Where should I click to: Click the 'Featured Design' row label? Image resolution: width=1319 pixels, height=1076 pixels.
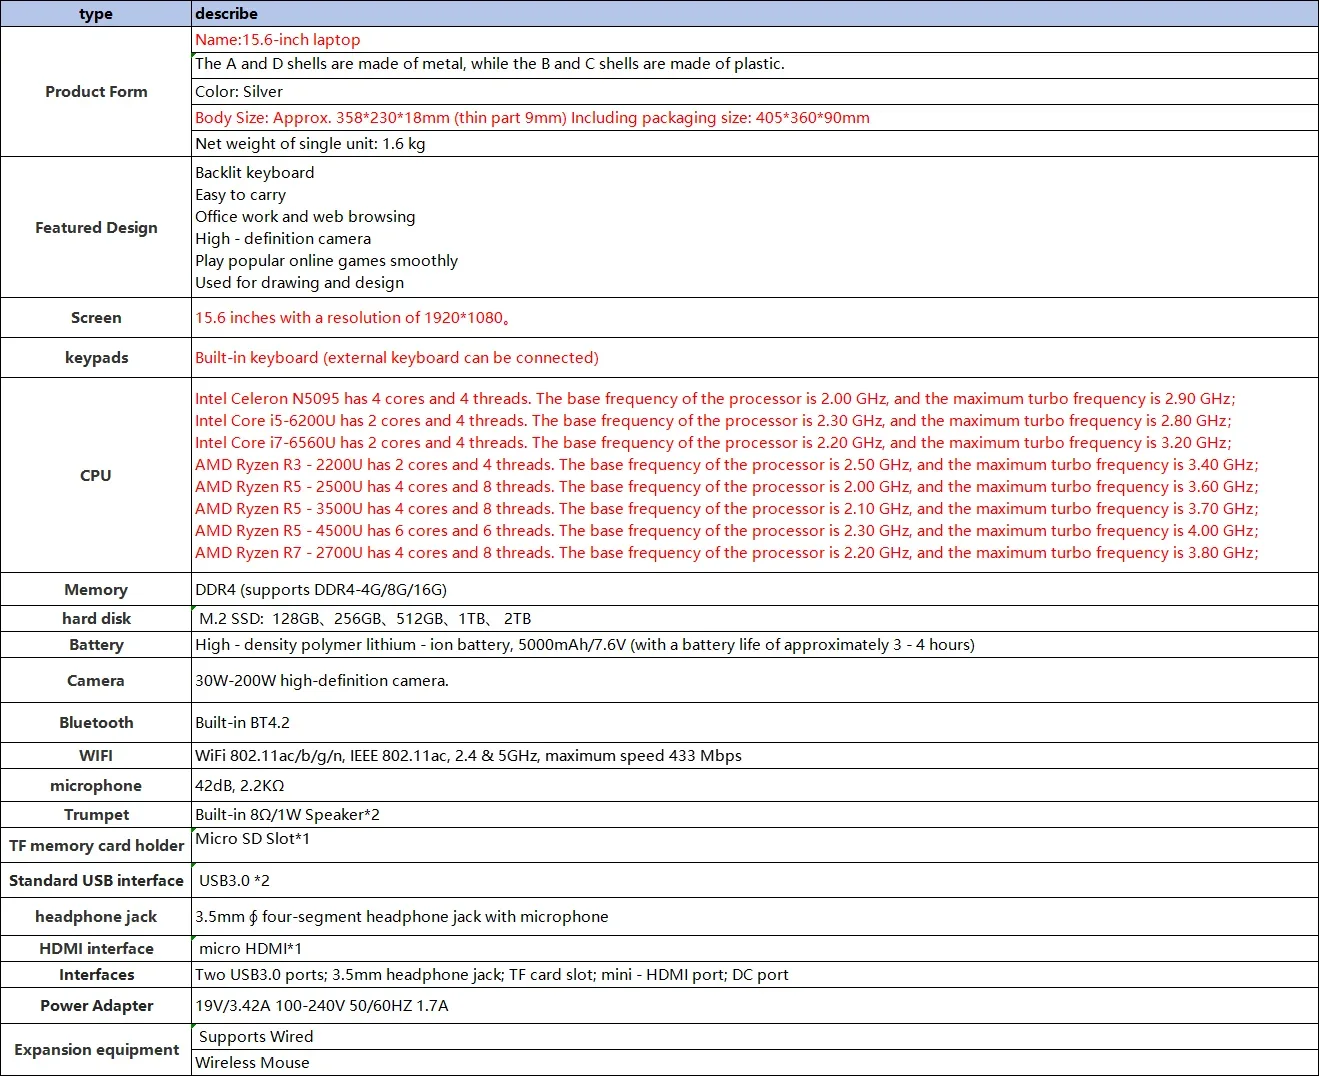click(x=96, y=227)
